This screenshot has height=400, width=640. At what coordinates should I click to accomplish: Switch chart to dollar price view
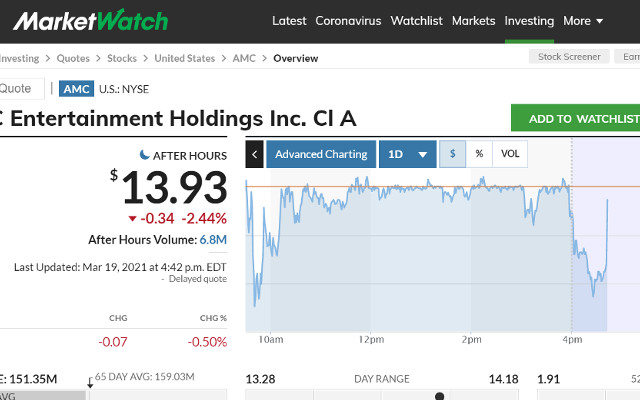453,154
